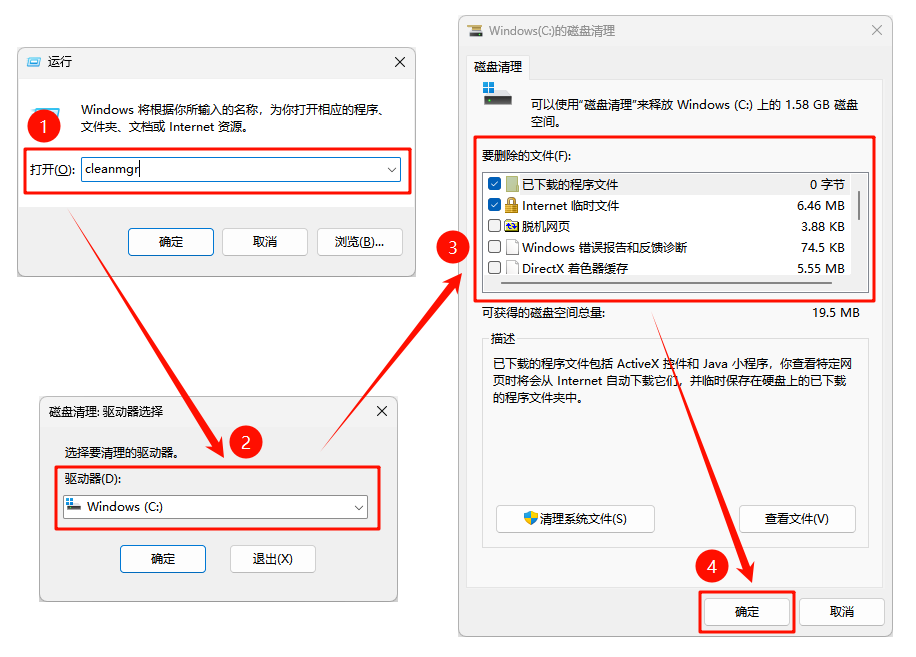This screenshot has height=657, width=916.
Task: Click the shield icon on 清理系统文件 button
Action: (530, 519)
